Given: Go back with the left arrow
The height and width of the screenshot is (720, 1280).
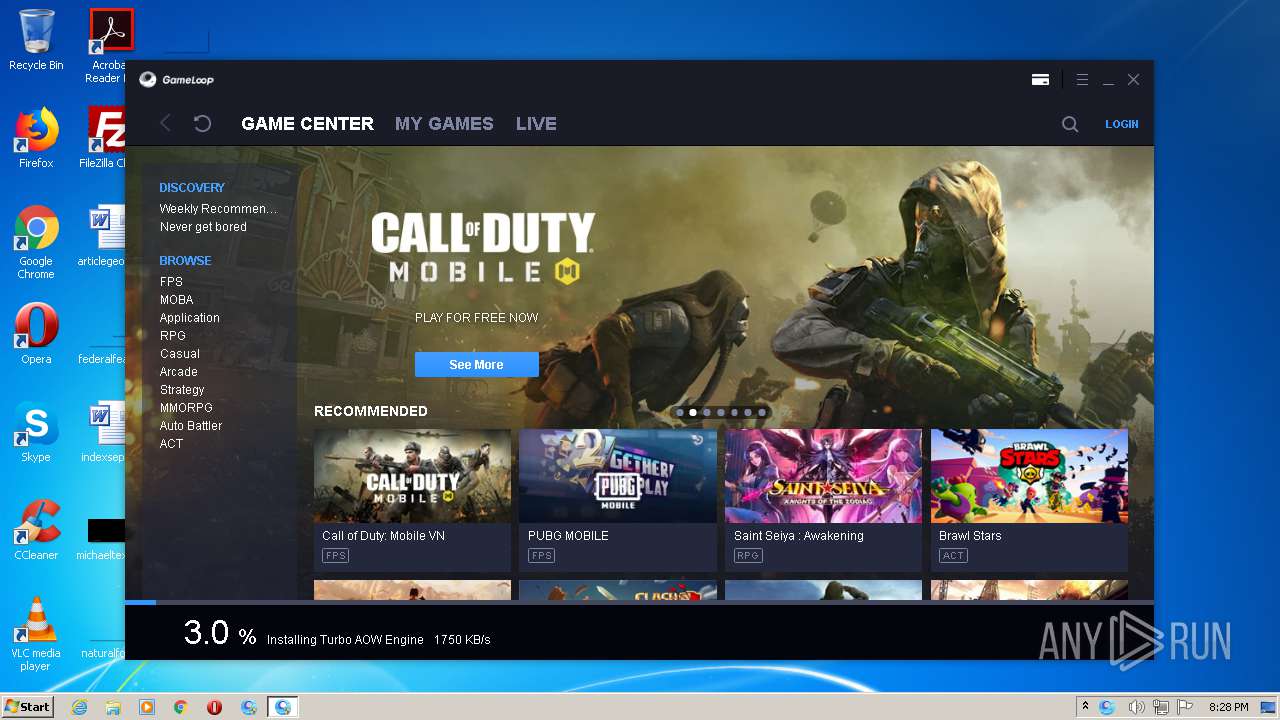Looking at the screenshot, I should [x=166, y=123].
